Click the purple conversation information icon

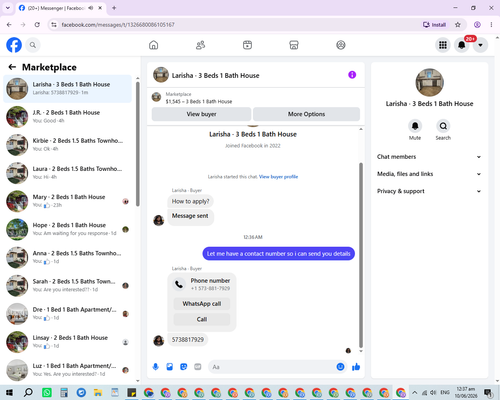point(352,75)
